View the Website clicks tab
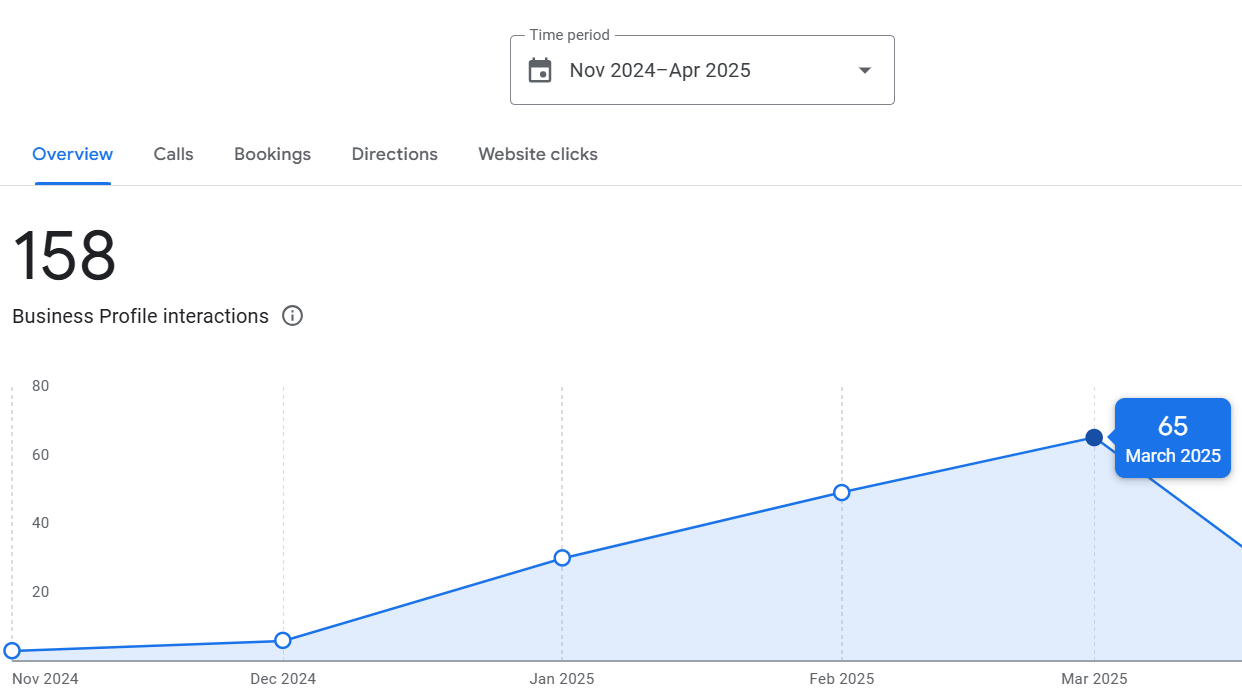 coord(537,154)
